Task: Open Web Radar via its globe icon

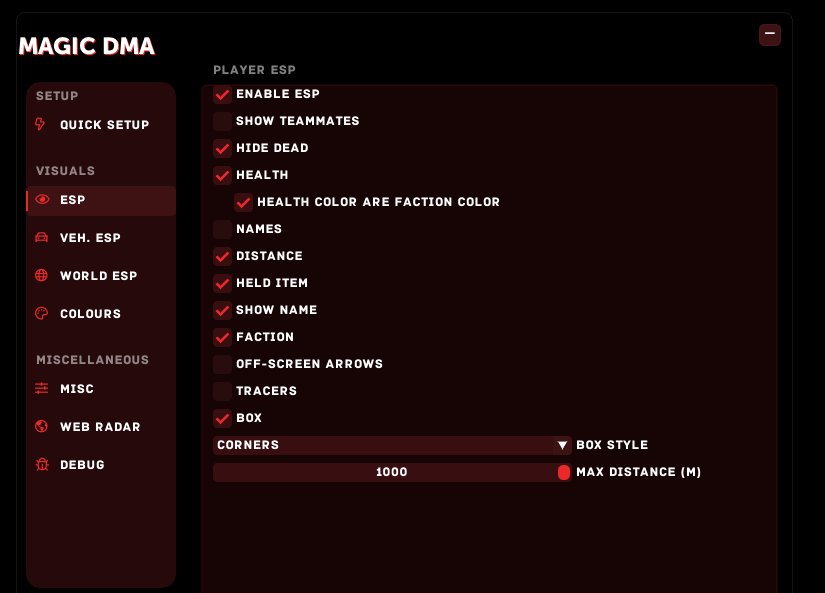Action: [x=42, y=426]
